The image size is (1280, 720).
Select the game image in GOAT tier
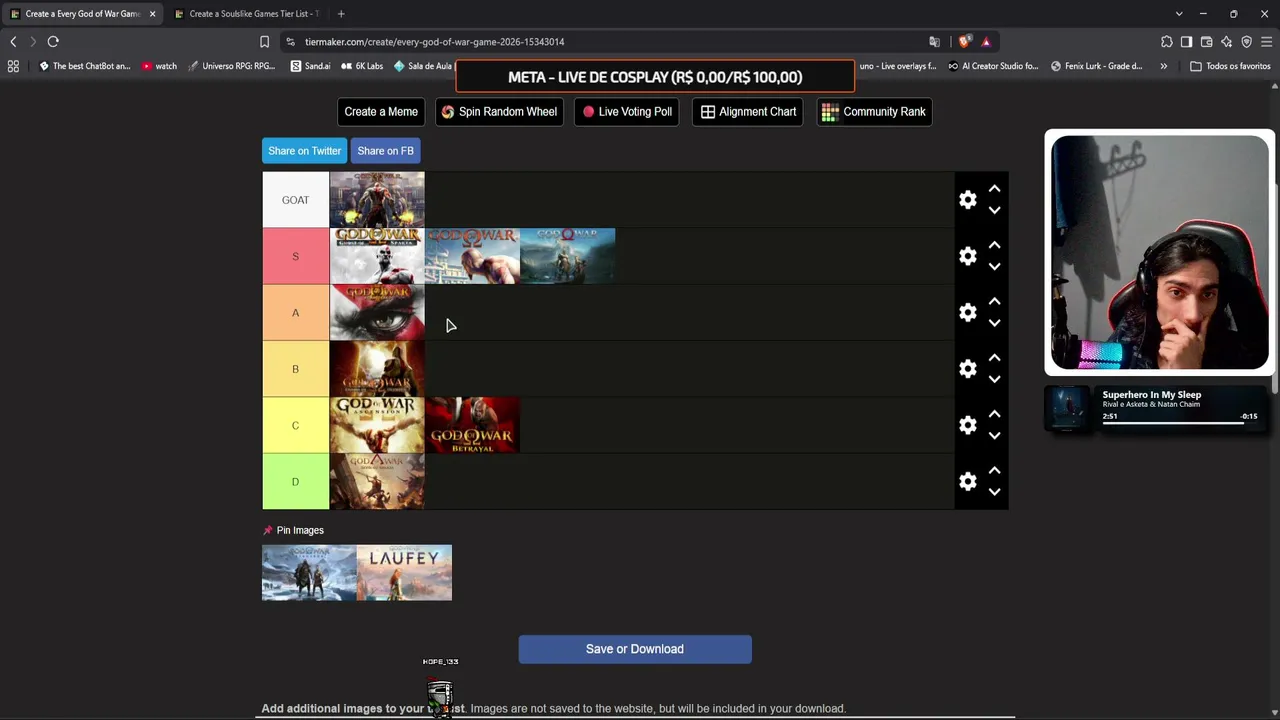pos(377,200)
